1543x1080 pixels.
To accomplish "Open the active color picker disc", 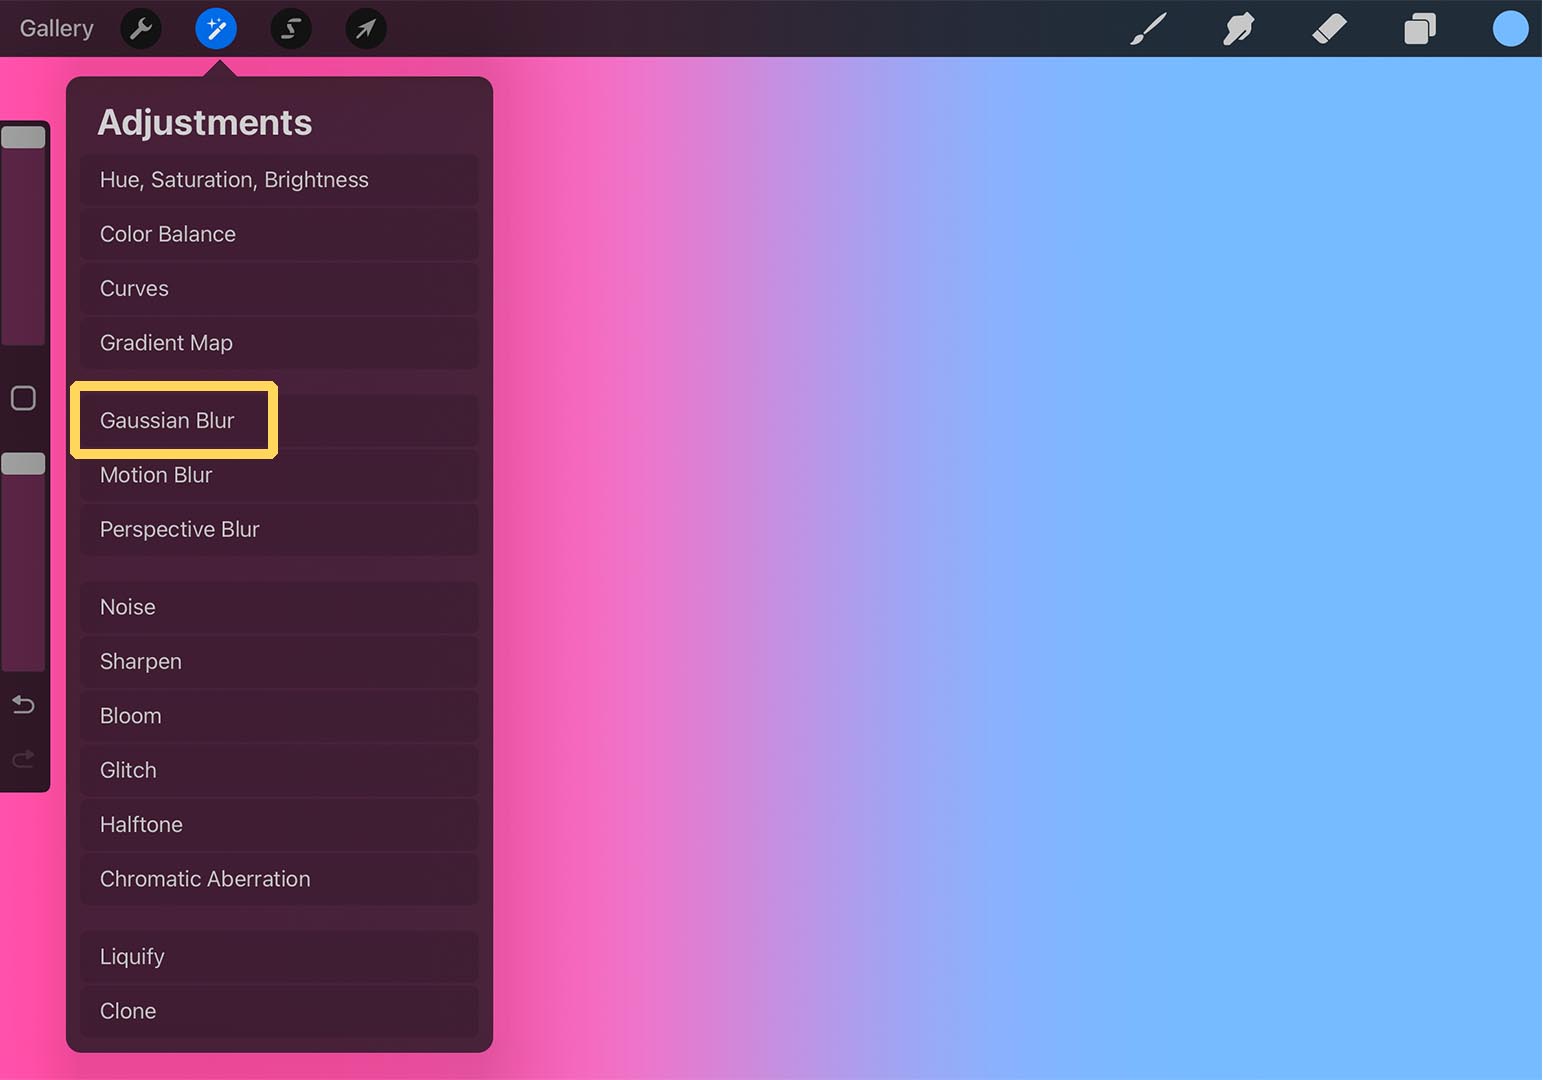I will click(1510, 28).
